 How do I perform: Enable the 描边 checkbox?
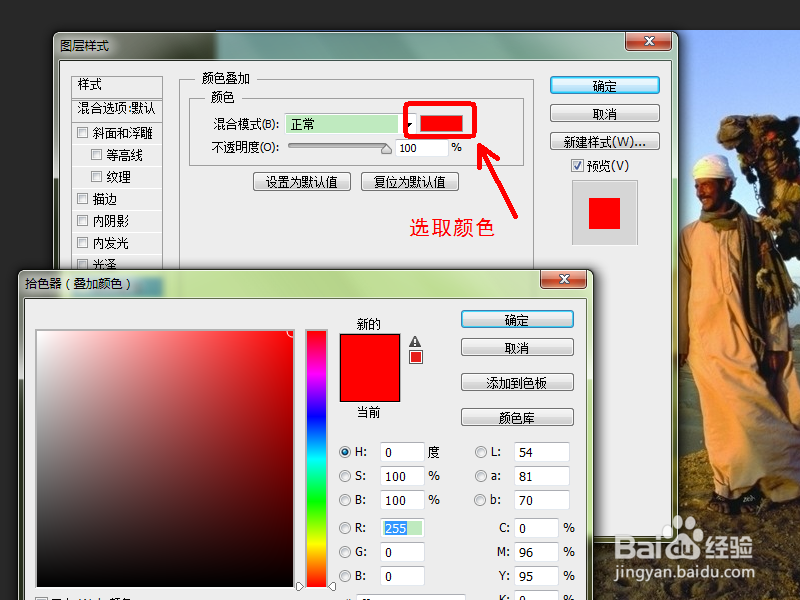pyautogui.click(x=82, y=198)
